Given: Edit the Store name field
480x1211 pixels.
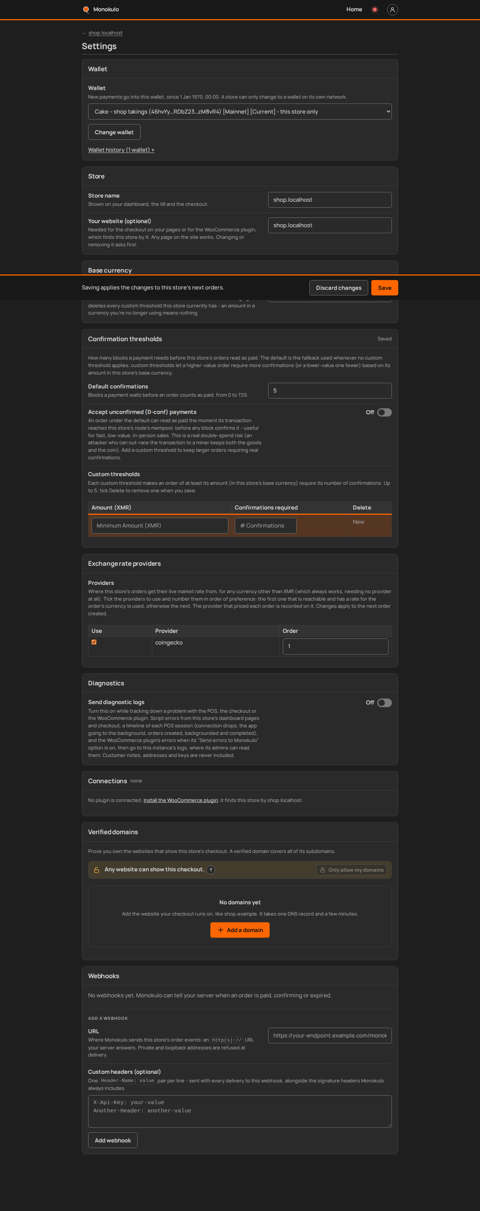Looking at the screenshot, I should [330, 200].
